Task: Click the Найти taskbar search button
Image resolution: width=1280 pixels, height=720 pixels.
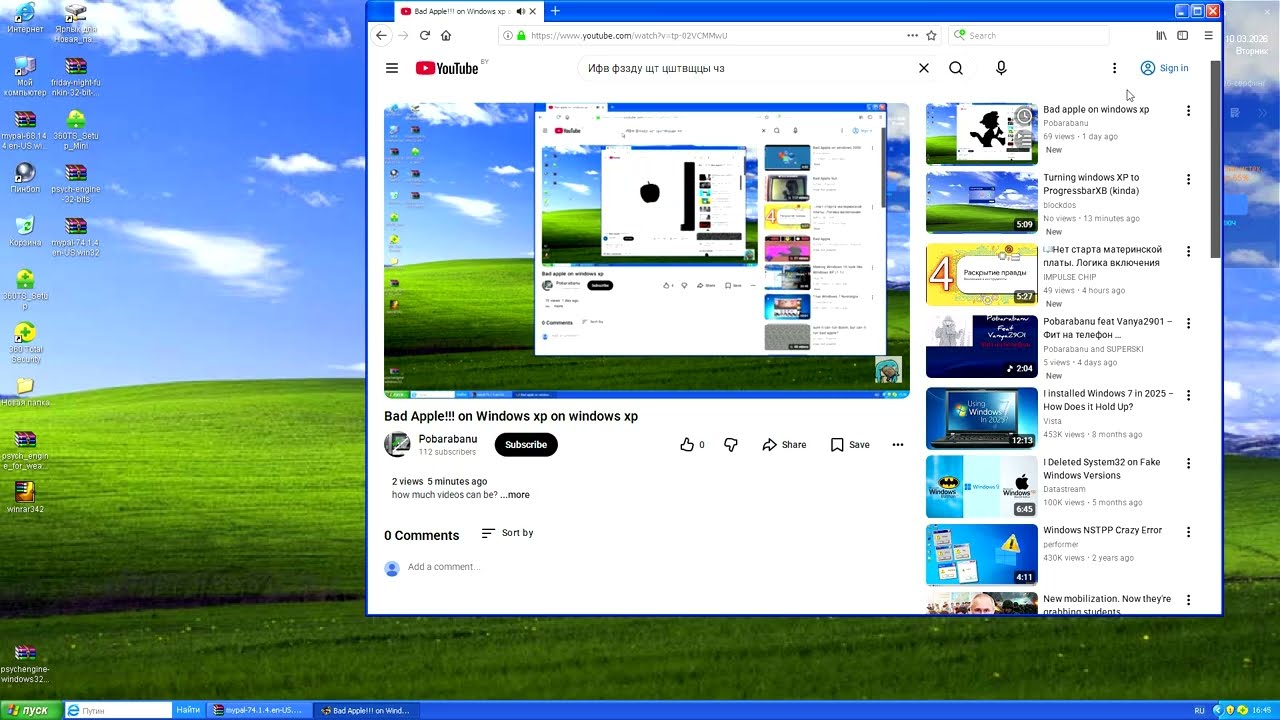Action: tap(188, 710)
